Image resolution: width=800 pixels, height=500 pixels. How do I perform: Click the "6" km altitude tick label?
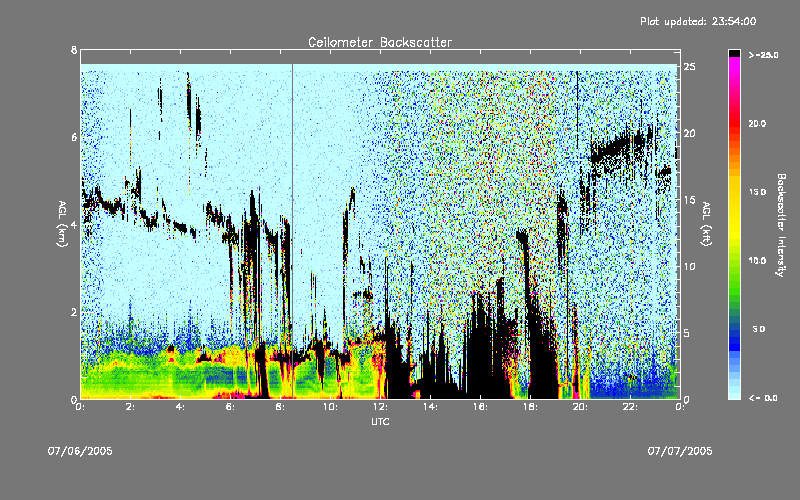point(74,138)
